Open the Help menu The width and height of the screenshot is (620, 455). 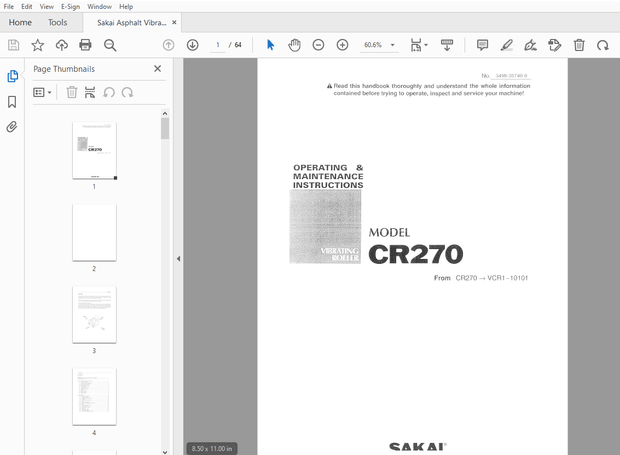tap(126, 7)
